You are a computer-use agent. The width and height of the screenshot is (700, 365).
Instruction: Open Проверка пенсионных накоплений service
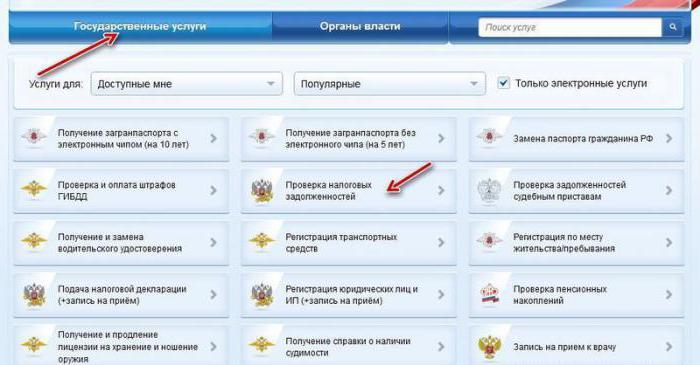point(560,295)
